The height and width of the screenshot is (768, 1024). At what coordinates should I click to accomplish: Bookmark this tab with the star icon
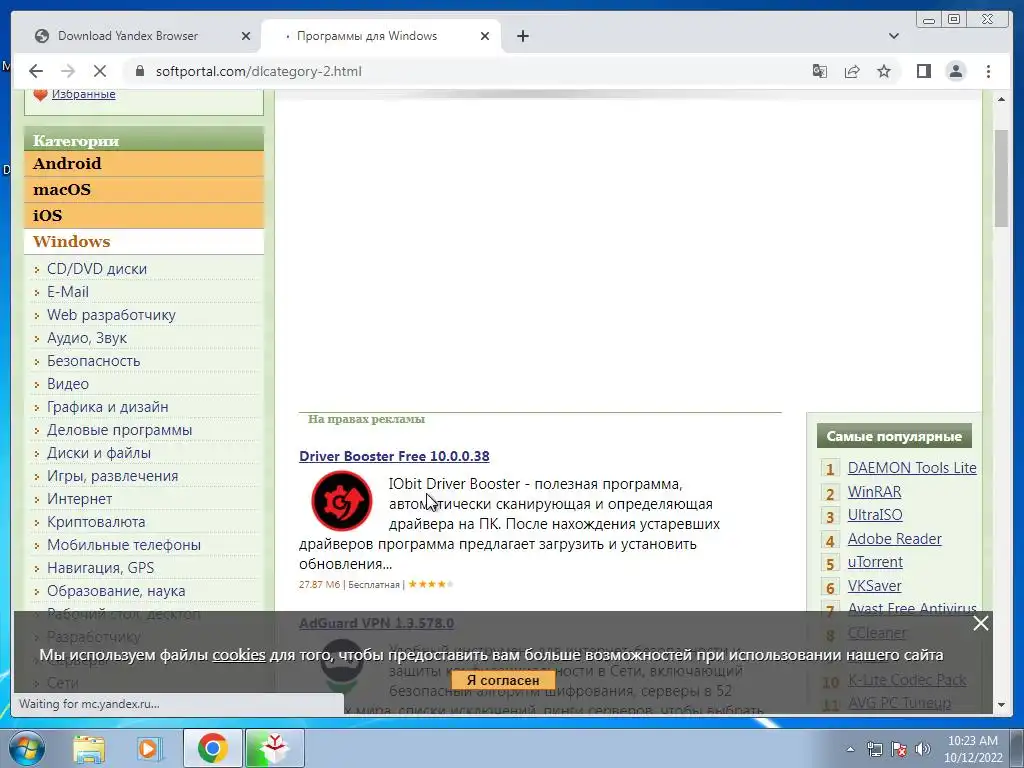click(884, 71)
